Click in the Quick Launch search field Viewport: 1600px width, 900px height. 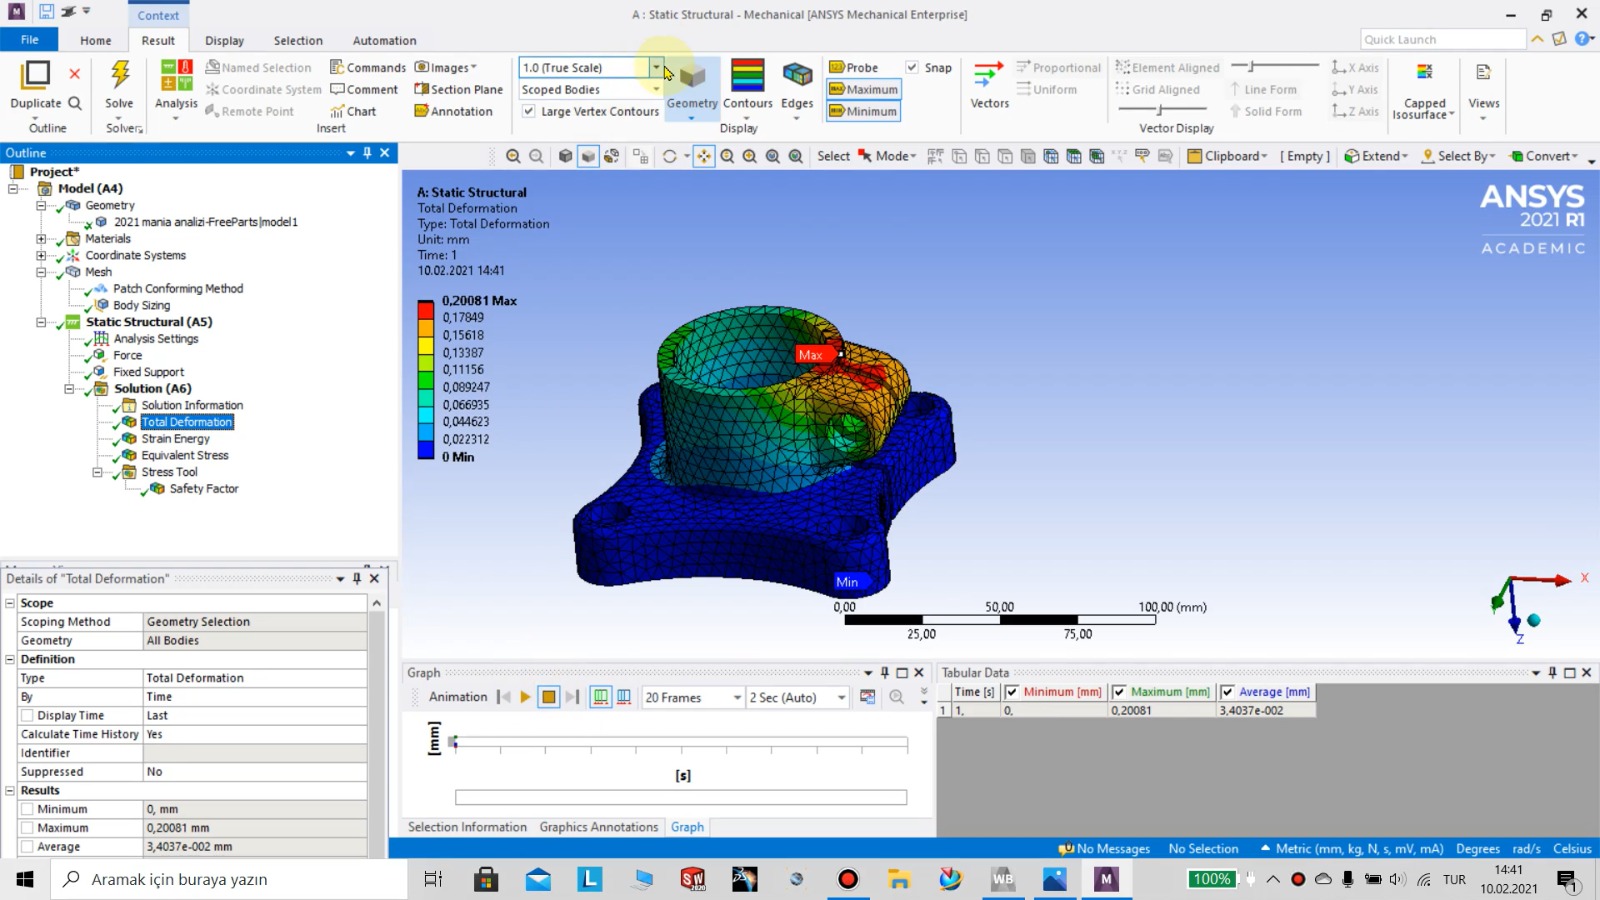pyautogui.click(x=1443, y=40)
